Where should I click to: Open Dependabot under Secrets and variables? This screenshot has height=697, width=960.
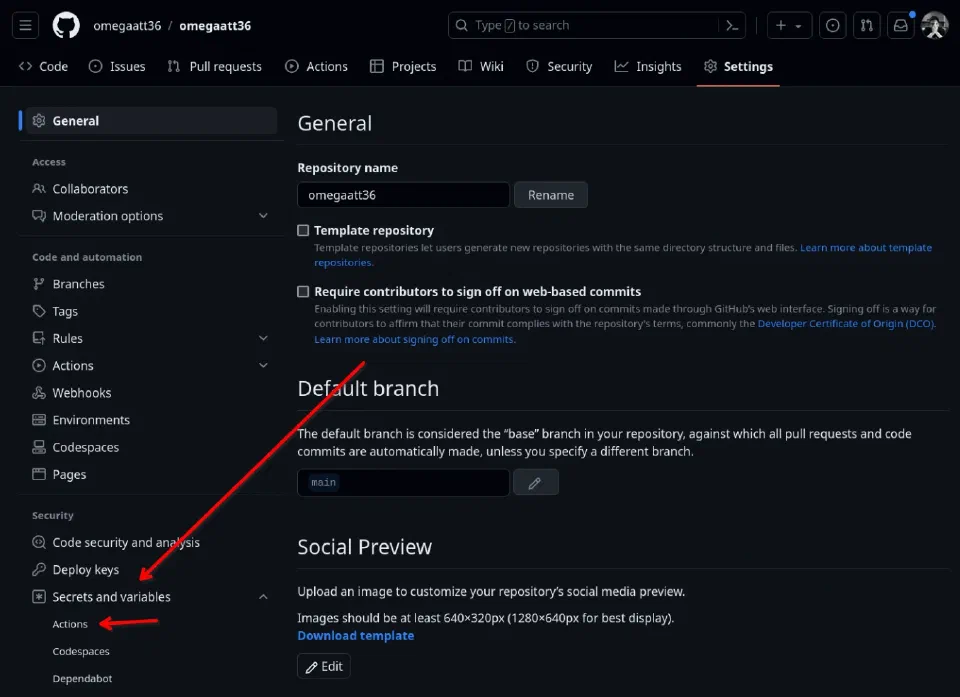click(82, 678)
